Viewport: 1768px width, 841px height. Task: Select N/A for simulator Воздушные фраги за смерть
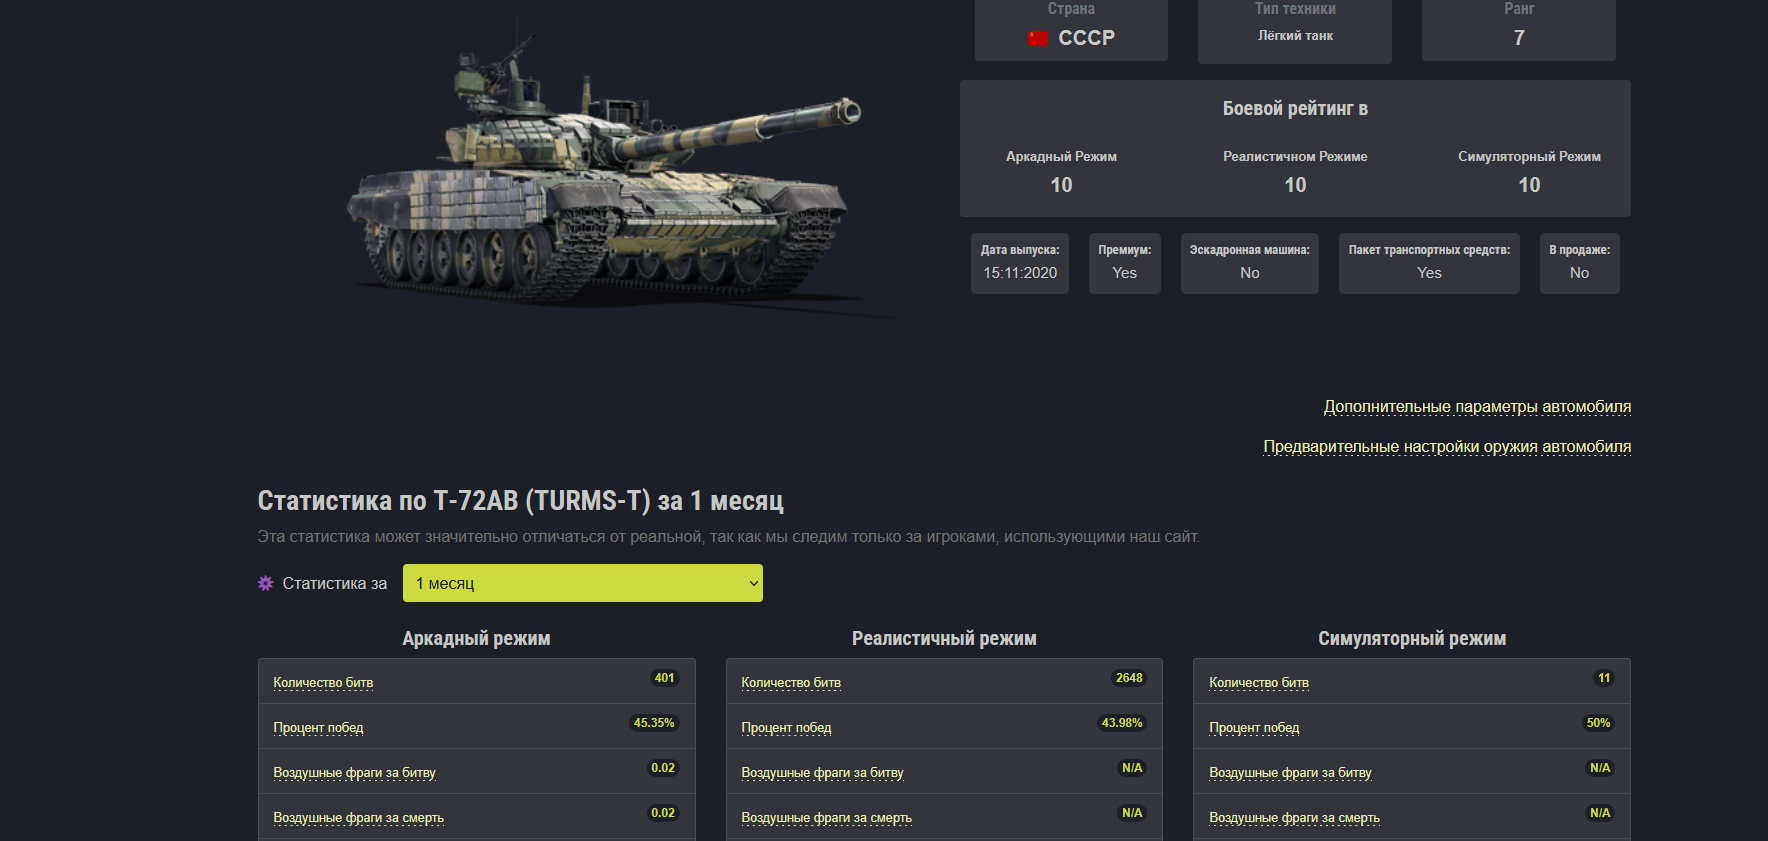(1600, 813)
